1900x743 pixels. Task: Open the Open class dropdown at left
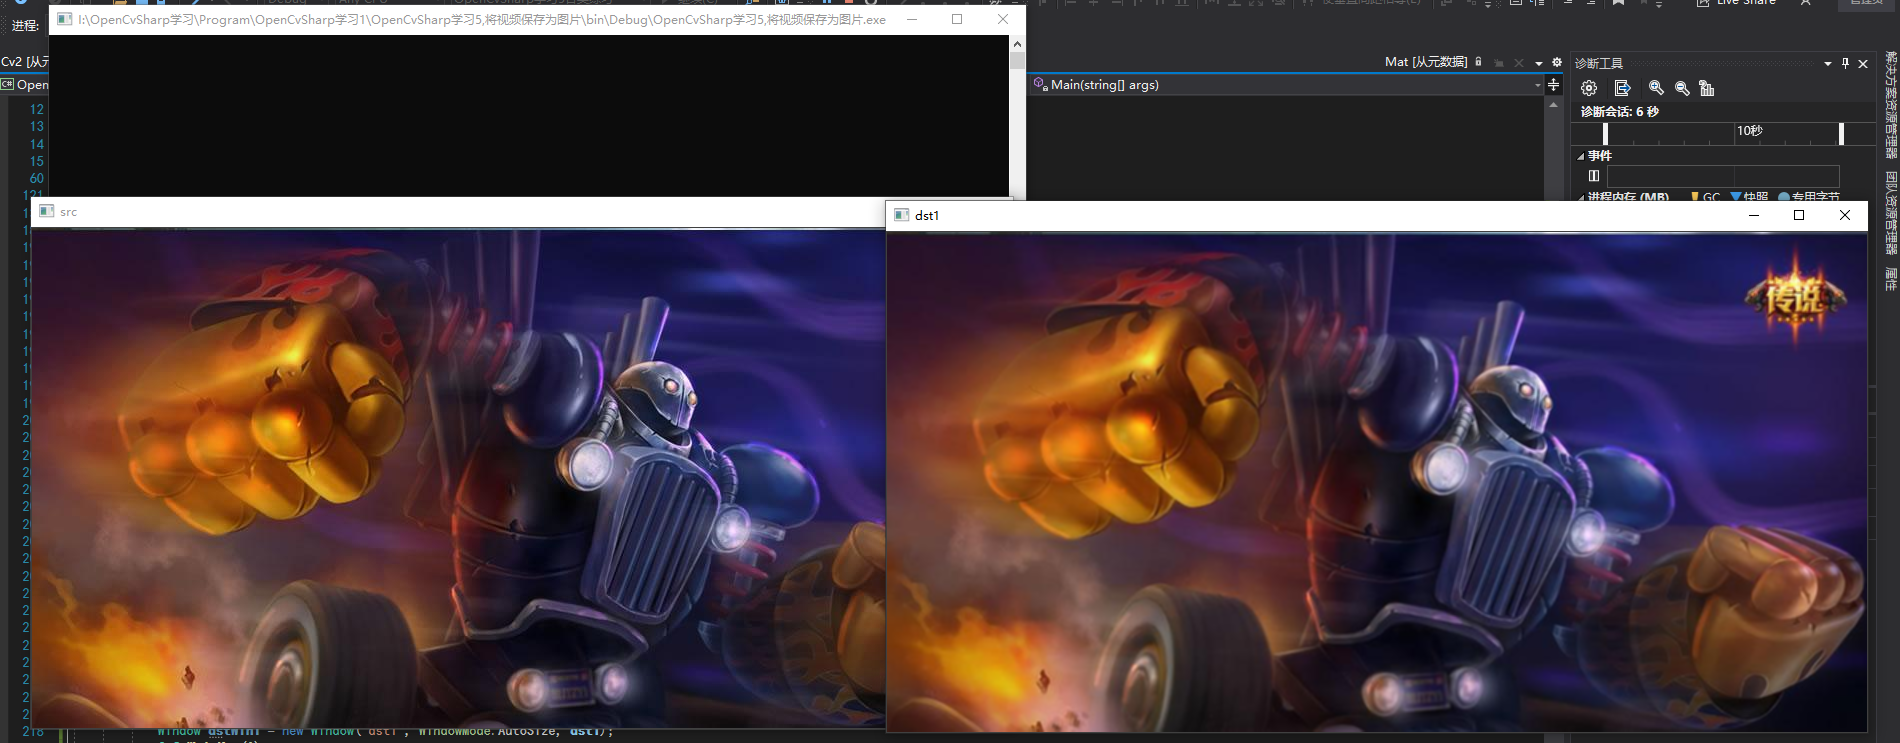coord(25,85)
